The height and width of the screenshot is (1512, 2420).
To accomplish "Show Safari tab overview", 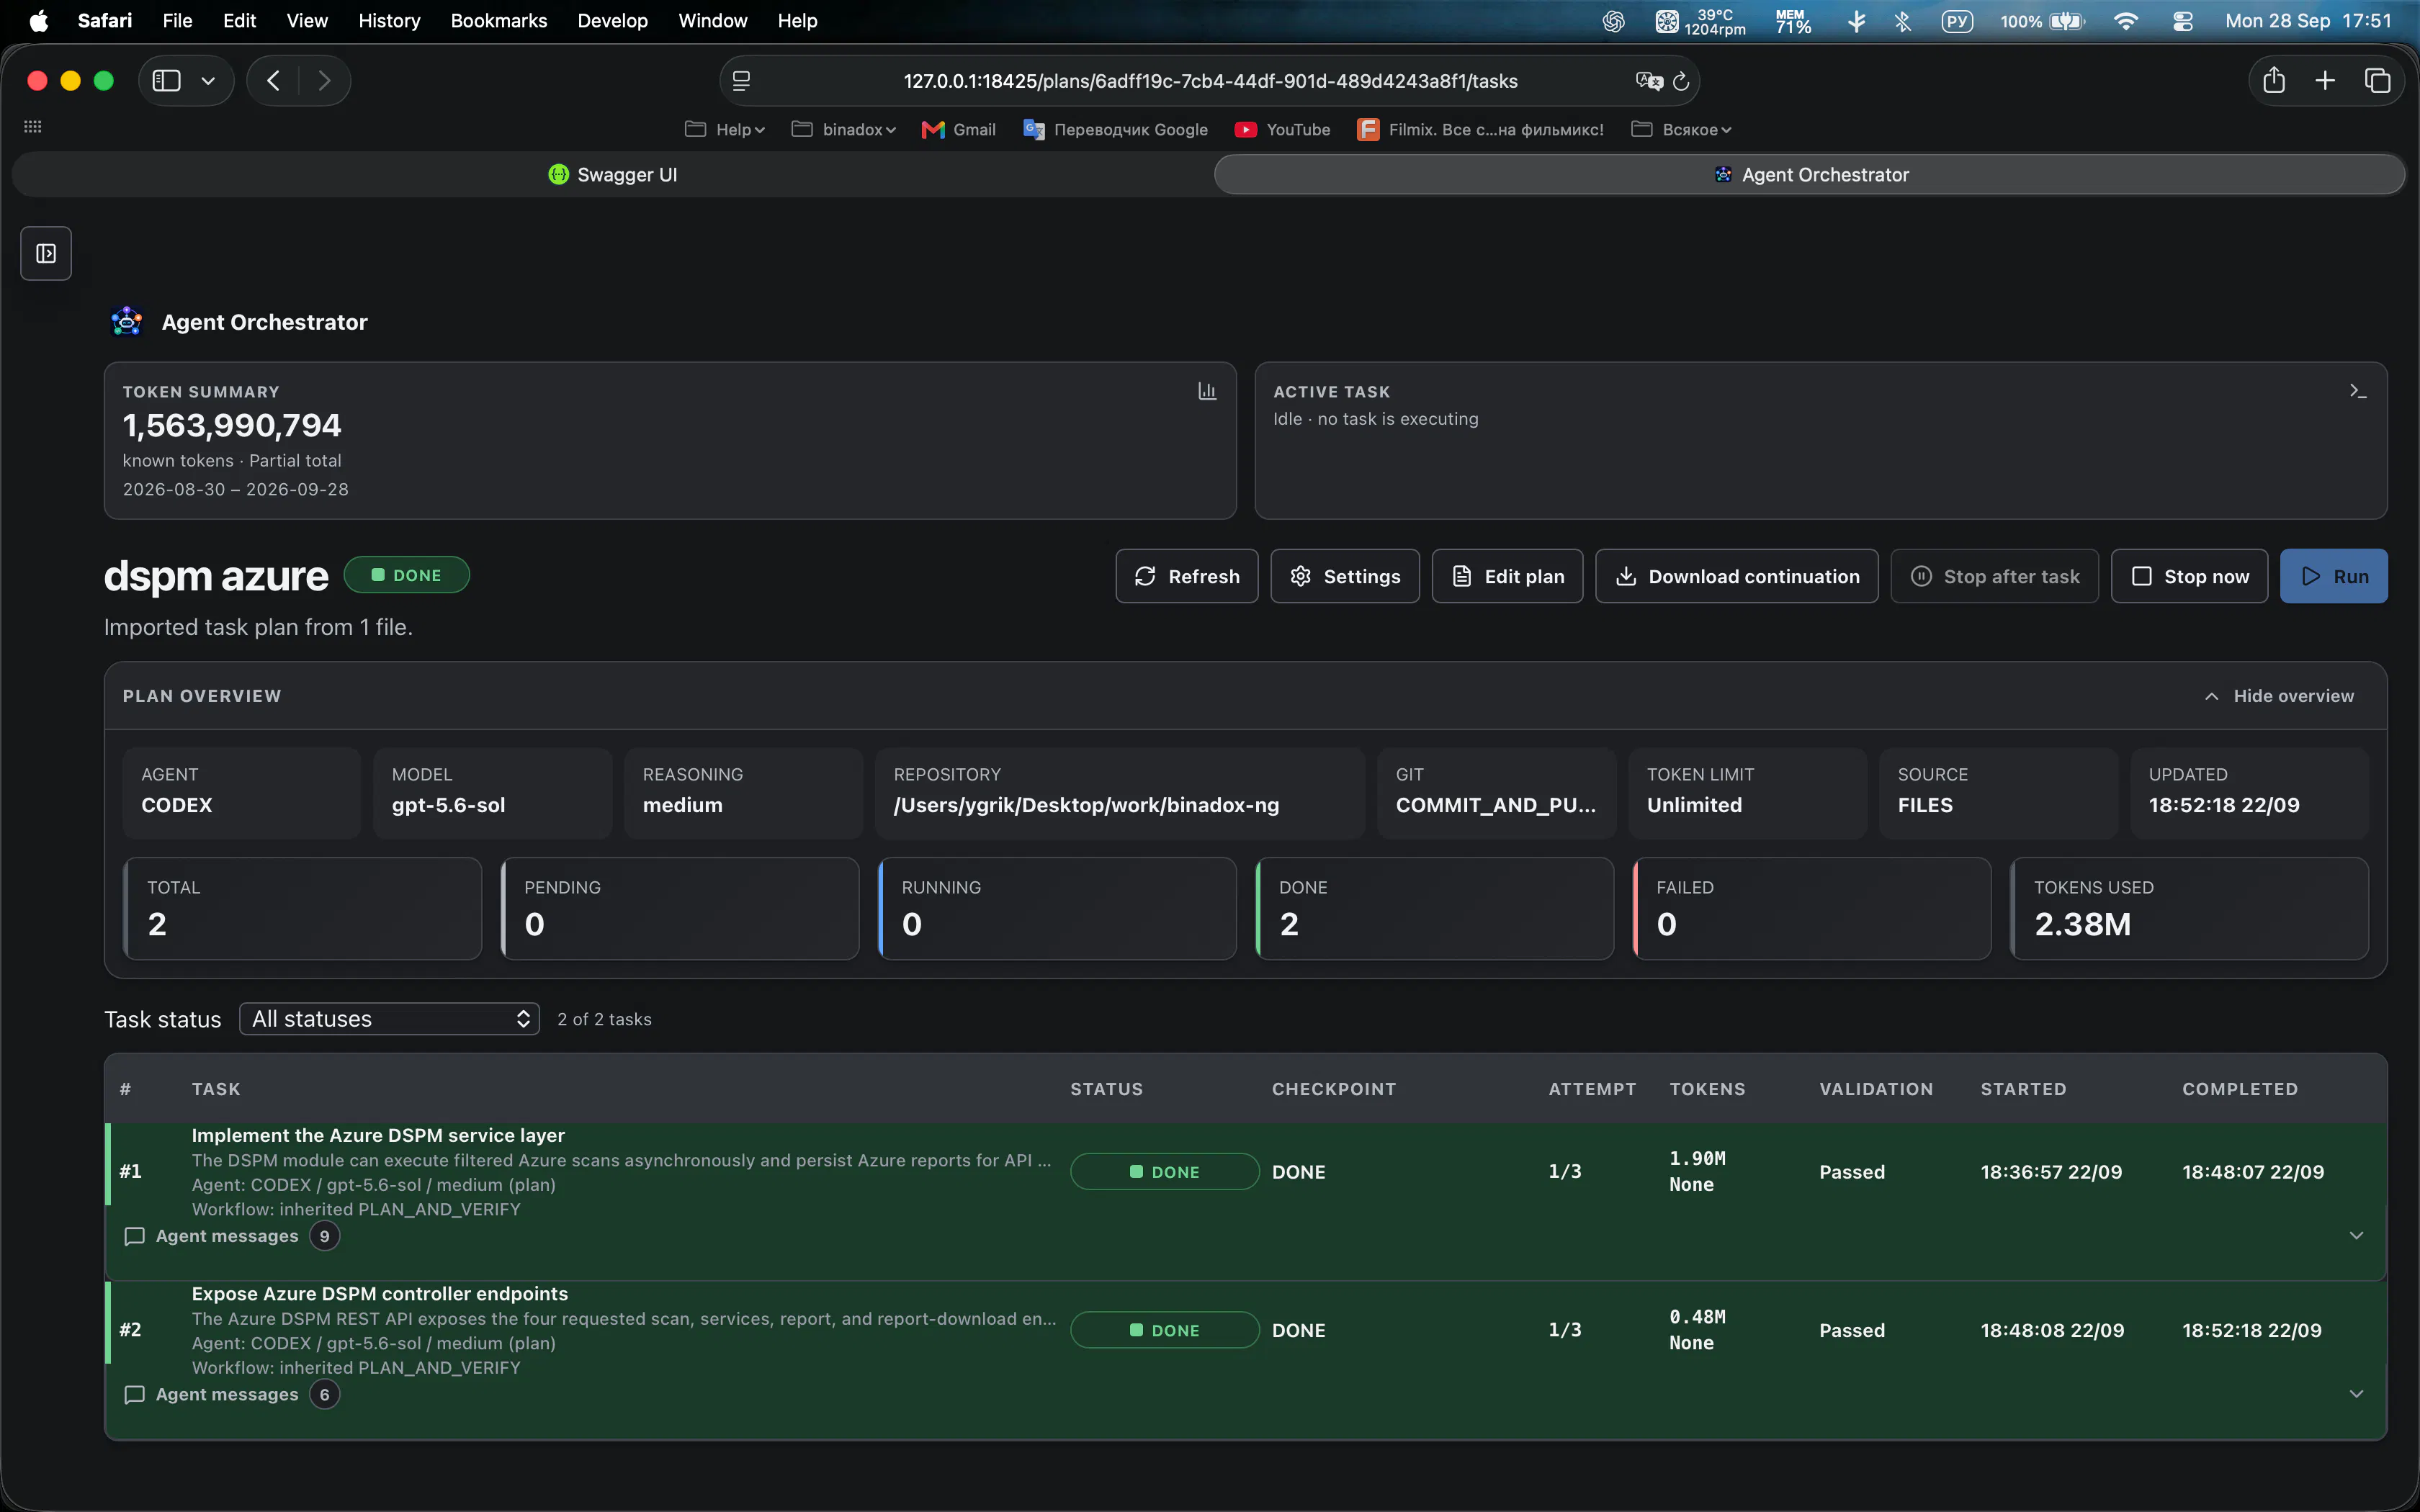I will point(2377,81).
